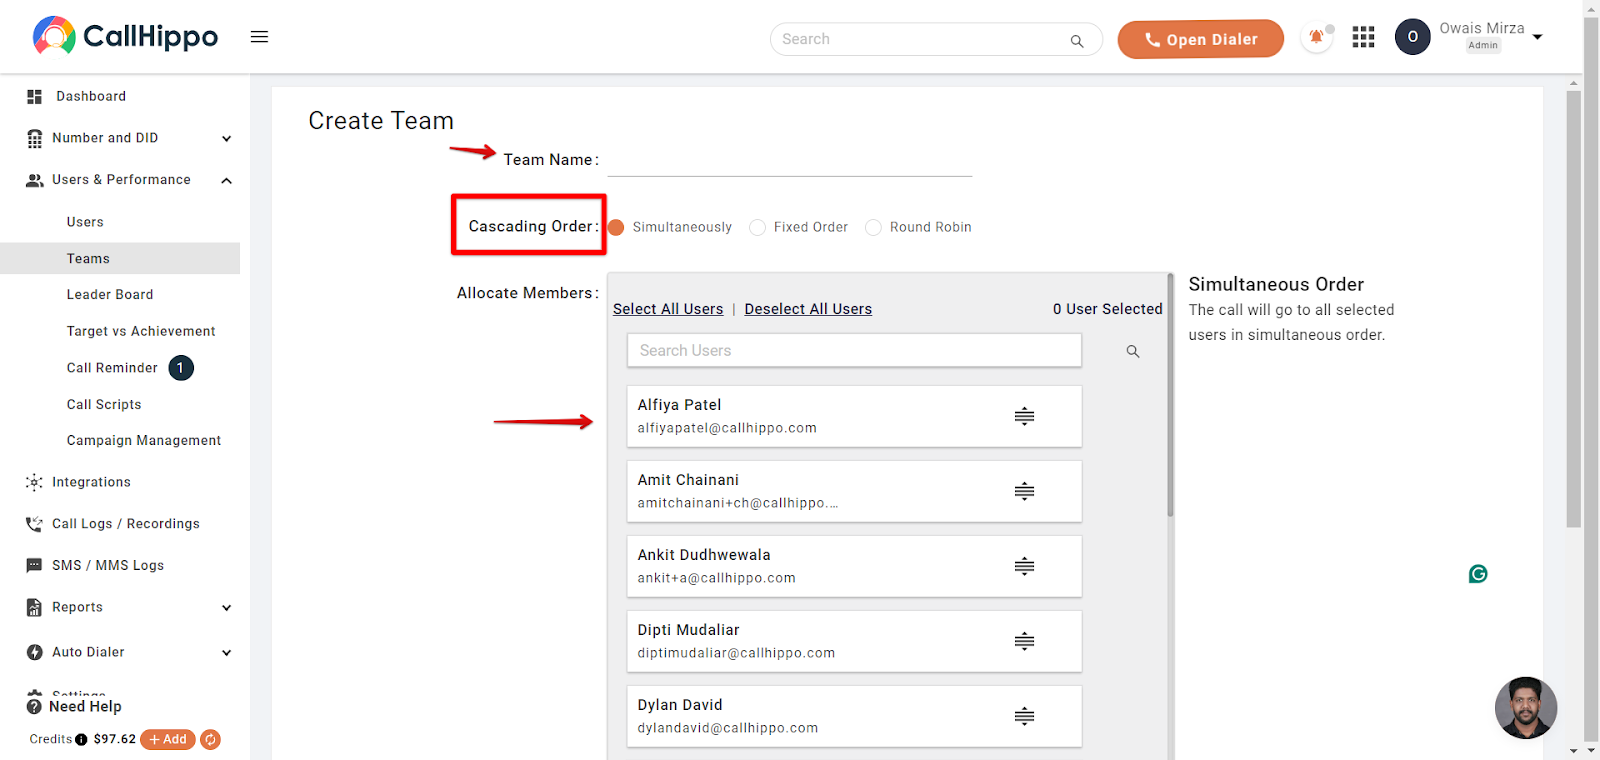
Task: Click the Number and DID keypad icon
Action: point(34,138)
